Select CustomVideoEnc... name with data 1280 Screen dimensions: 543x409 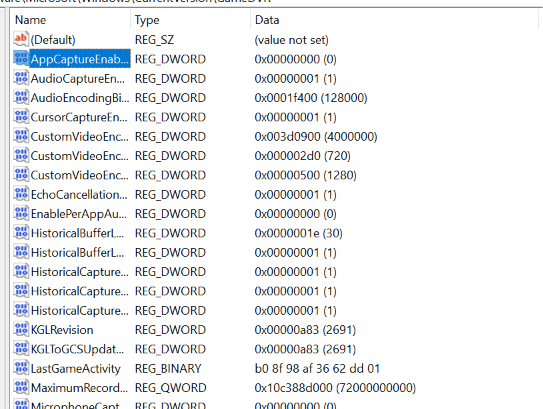pyautogui.click(x=80, y=176)
